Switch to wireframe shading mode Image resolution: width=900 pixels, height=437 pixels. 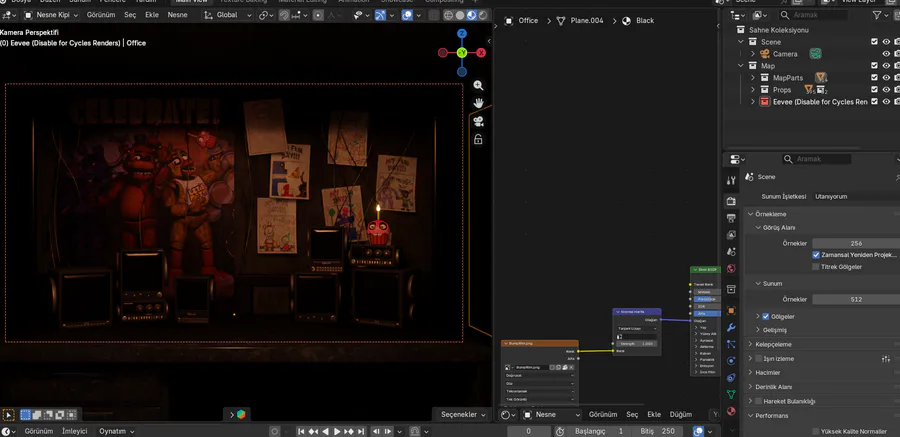pos(448,16)
